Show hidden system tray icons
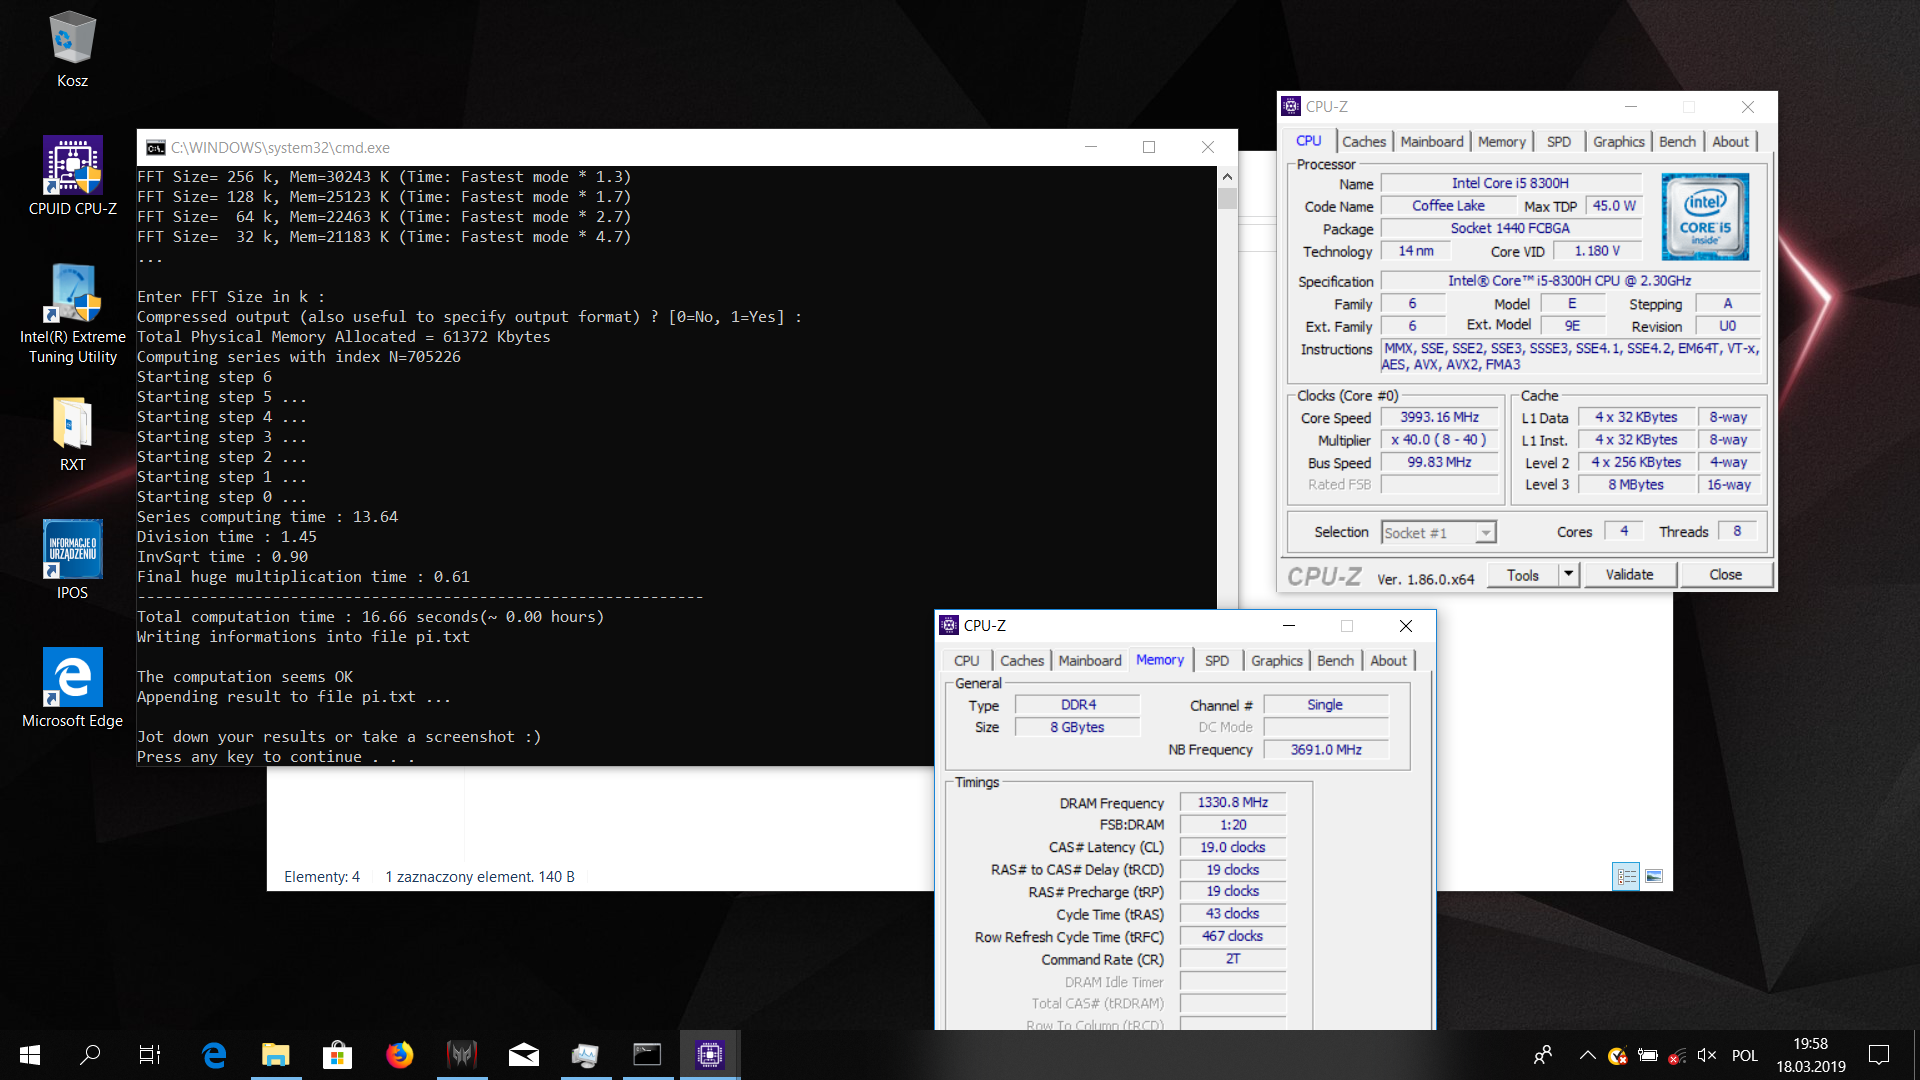The width and height of the screenshot is (1920, 1080). 1587,1055
